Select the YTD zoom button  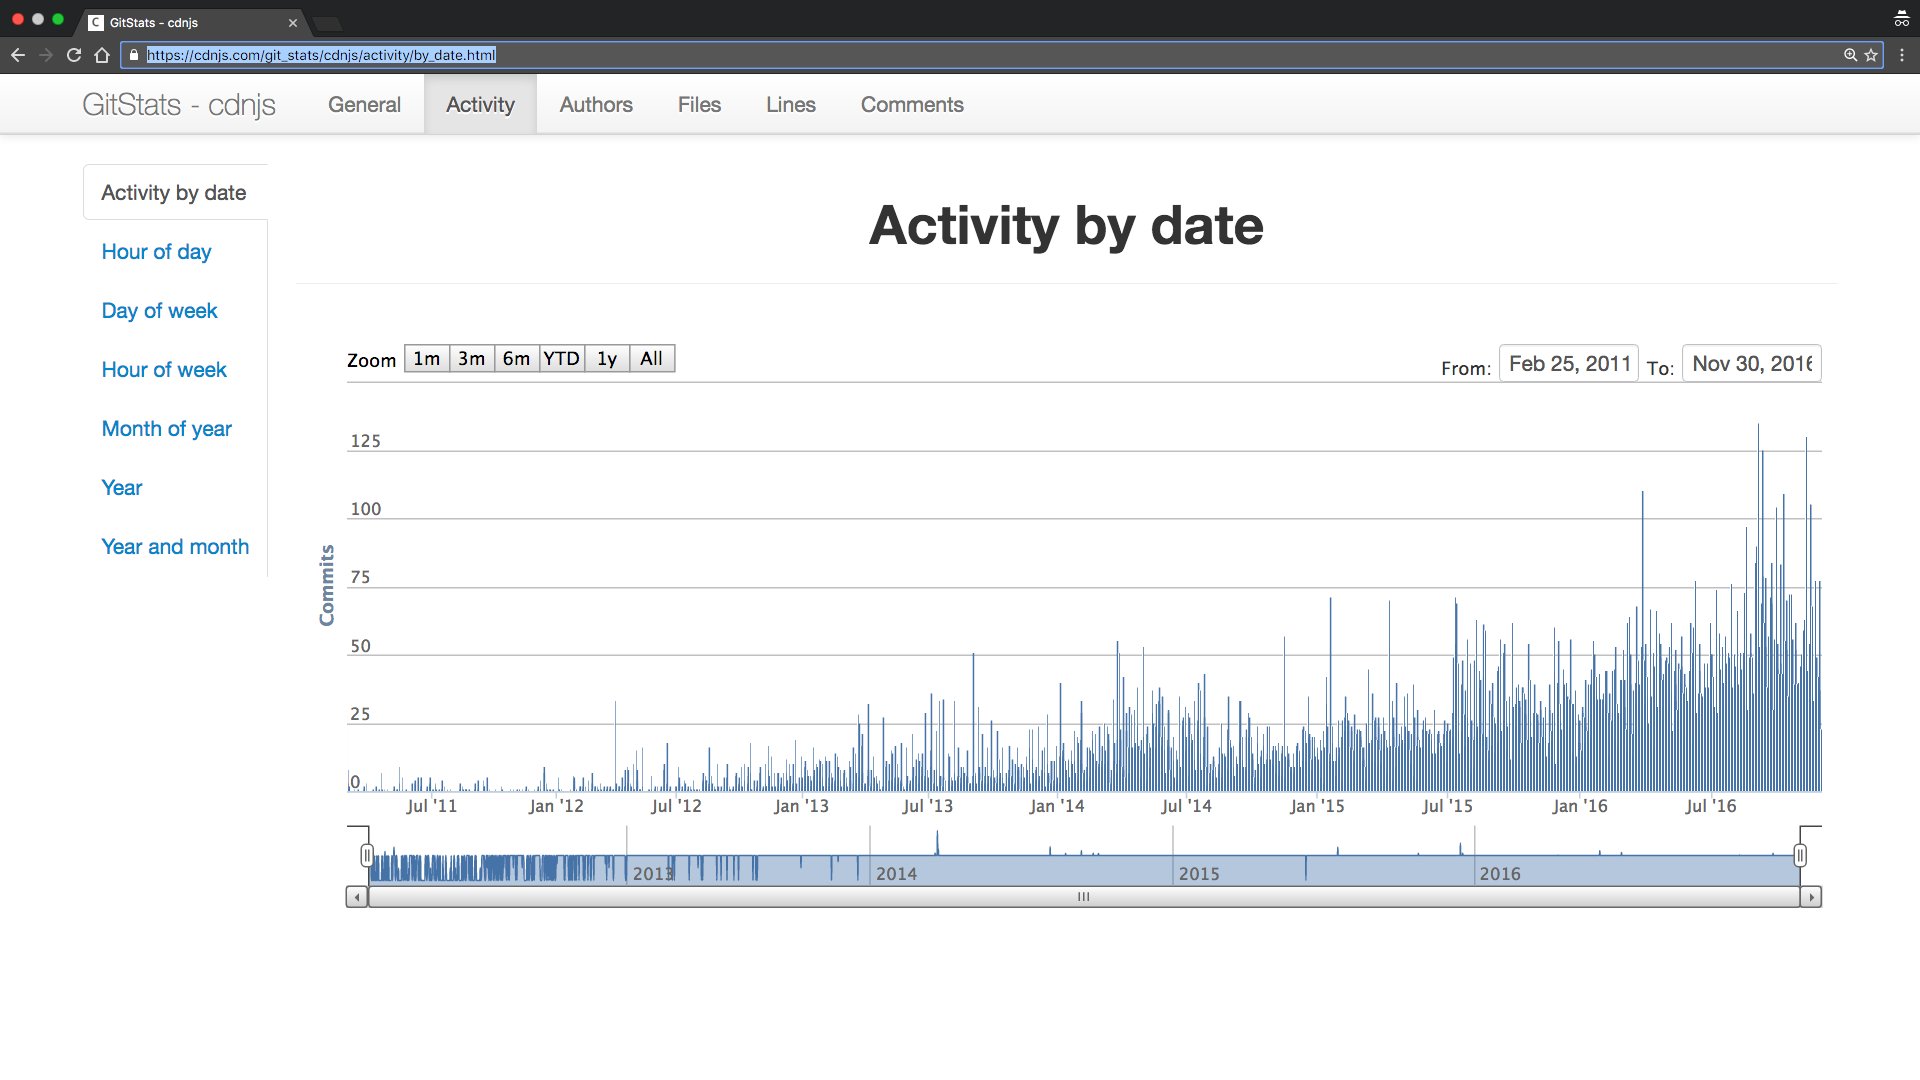coord(562,358)
